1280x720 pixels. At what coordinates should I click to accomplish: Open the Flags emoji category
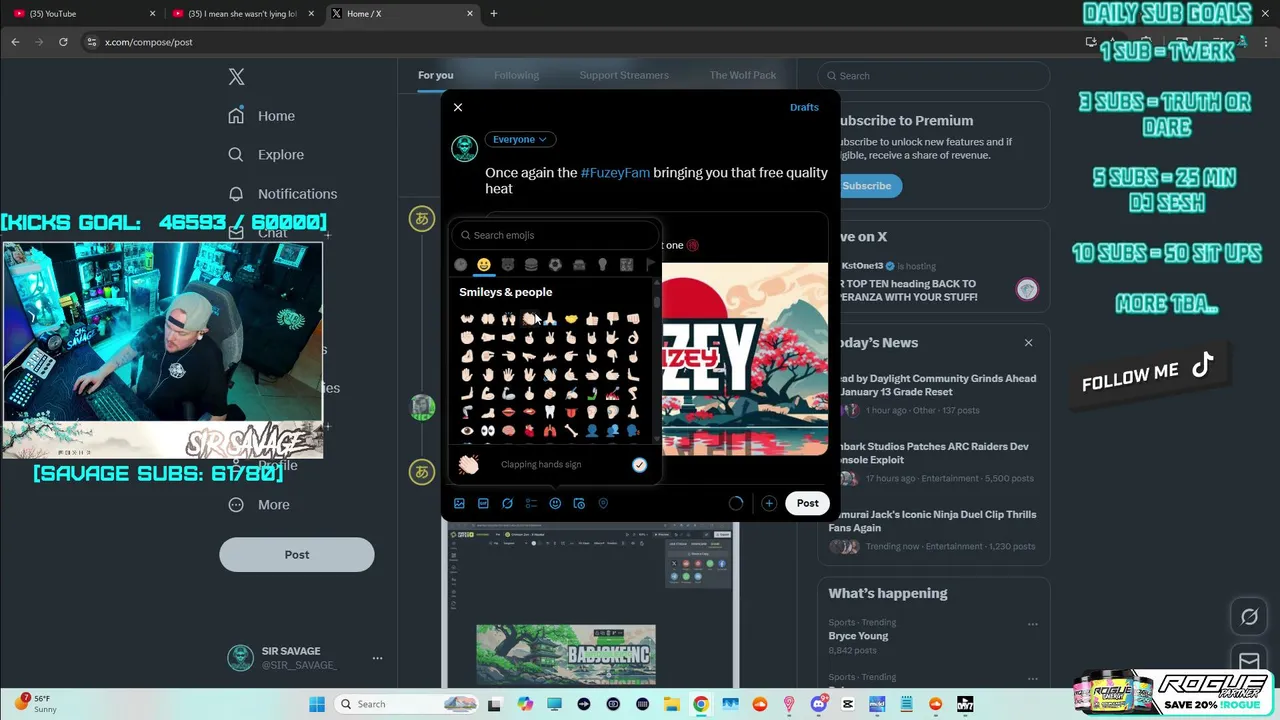[x=650, y=265]
